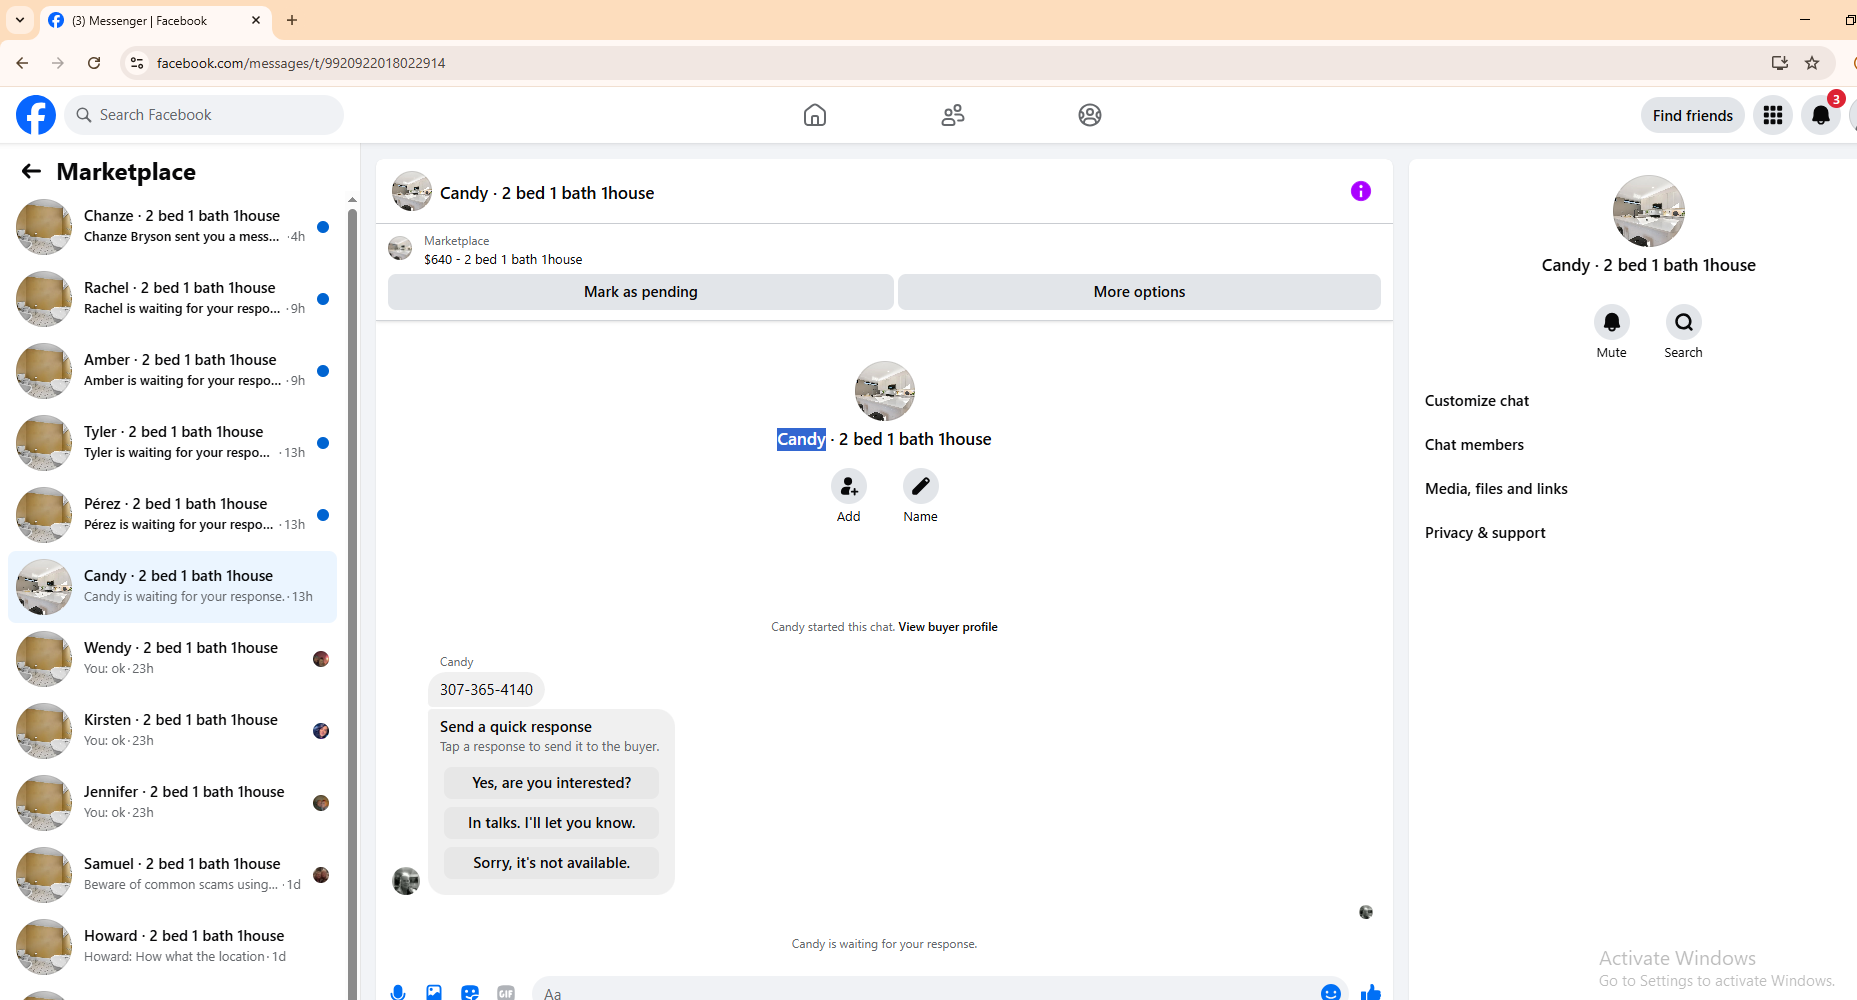Open Kirsten's conversation
Image resolution: width=1857 pixels, height=1000 pixels.
[x=172, y=731]
